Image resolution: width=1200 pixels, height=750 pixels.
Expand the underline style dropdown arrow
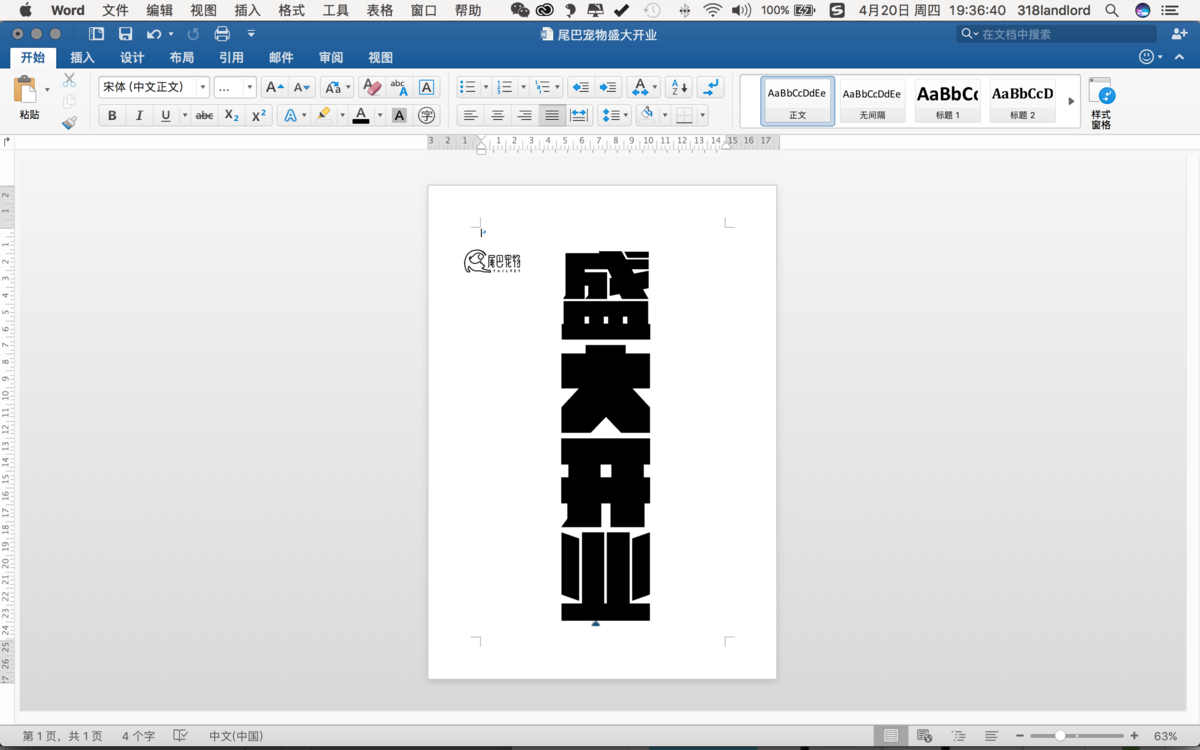(184, 116)
